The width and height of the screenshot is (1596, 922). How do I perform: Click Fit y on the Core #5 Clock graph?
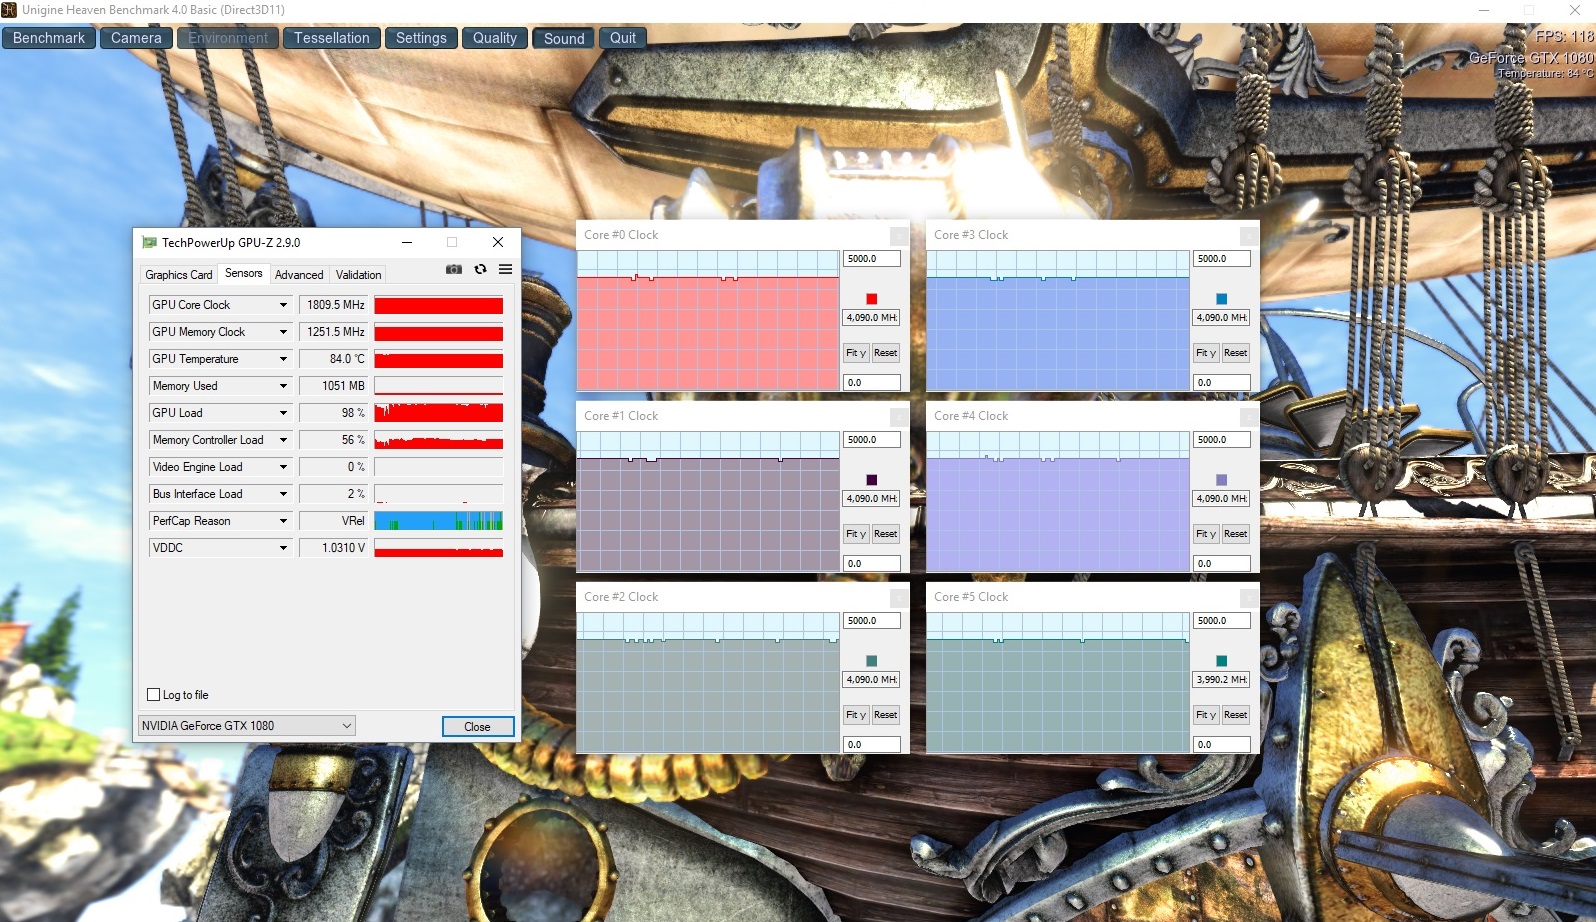point(1206,715)
